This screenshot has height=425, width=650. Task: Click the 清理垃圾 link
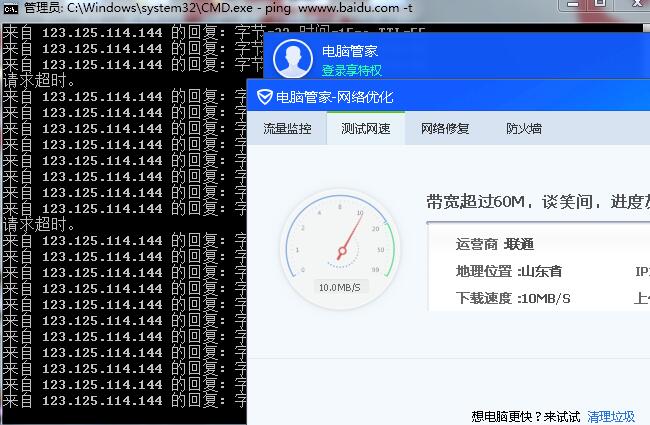point(611,416)
